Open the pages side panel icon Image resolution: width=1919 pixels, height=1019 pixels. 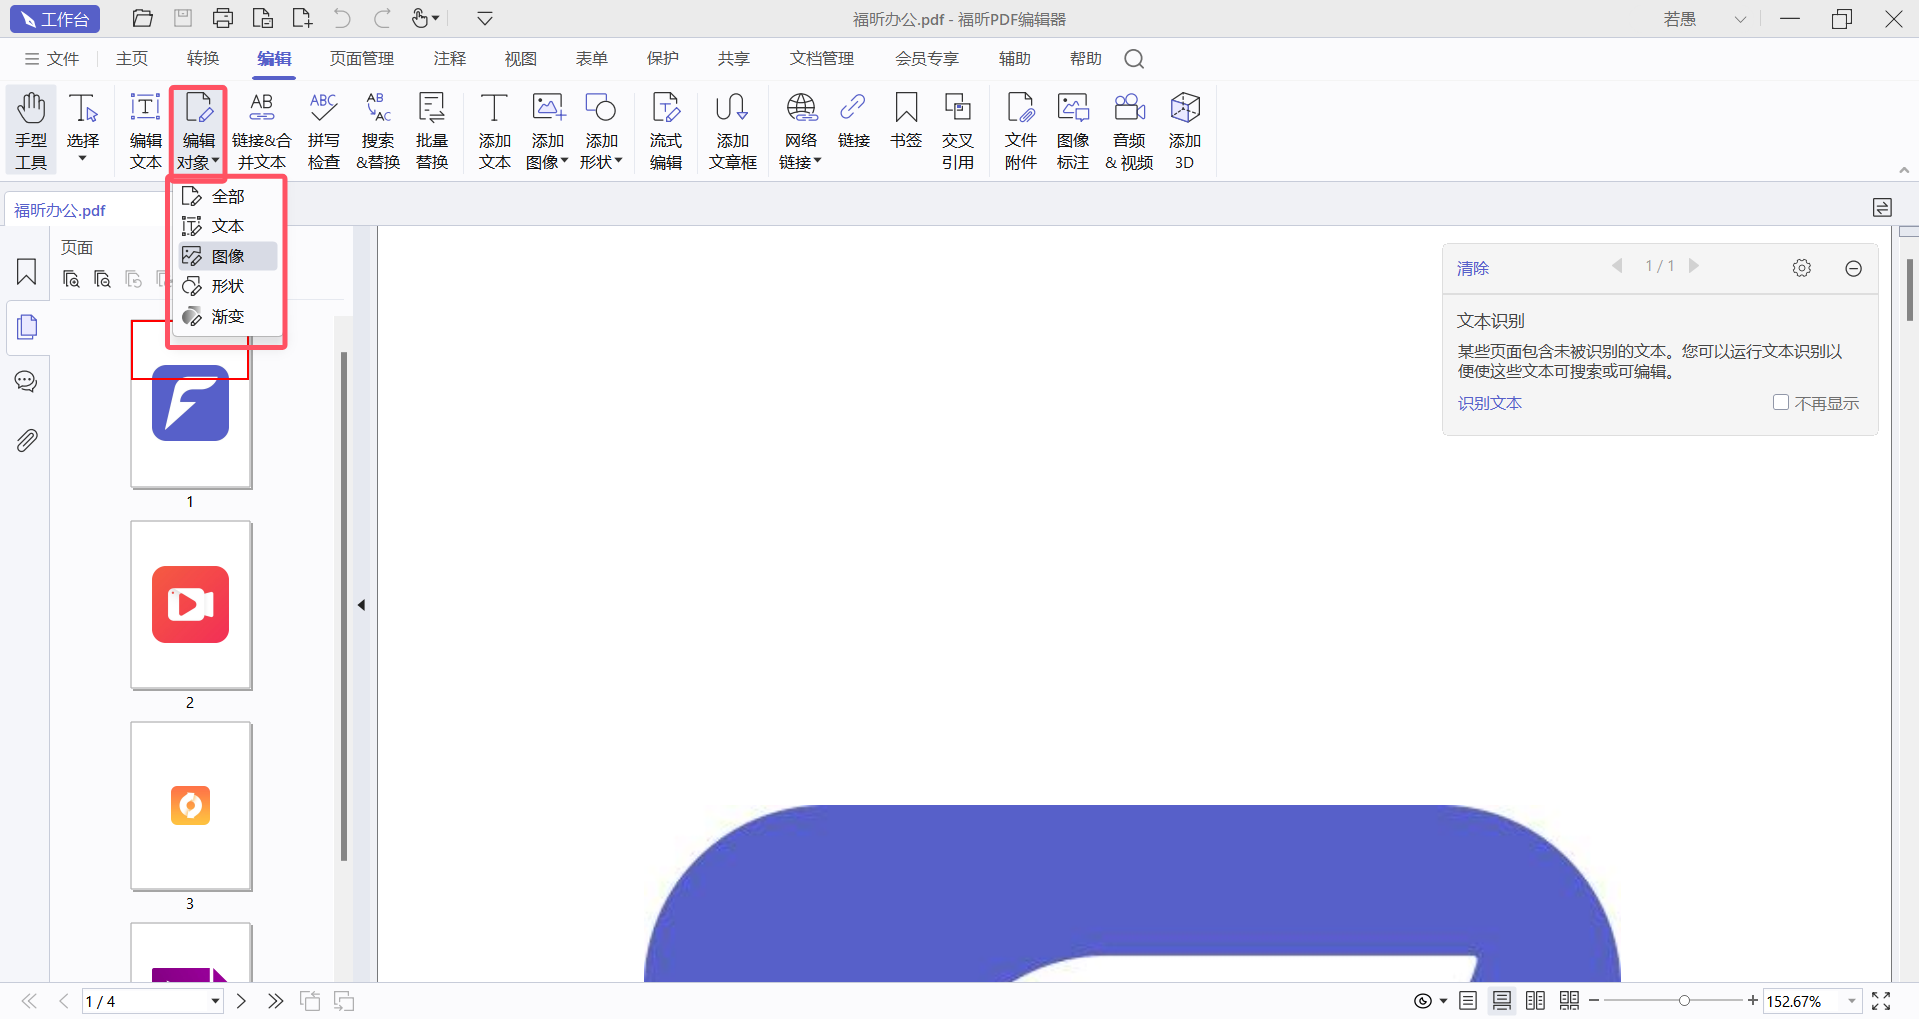coord(27,327)
